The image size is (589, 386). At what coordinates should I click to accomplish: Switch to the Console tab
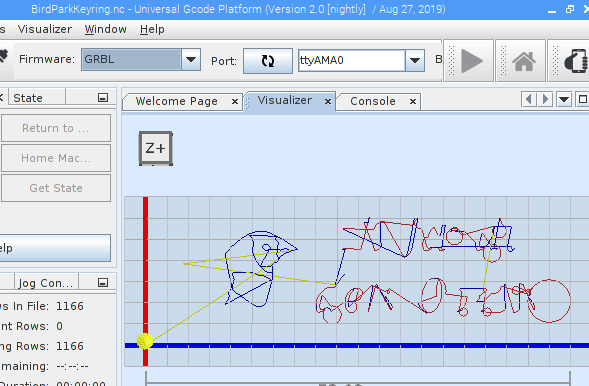pyautogui.click(x=373, y=101)
